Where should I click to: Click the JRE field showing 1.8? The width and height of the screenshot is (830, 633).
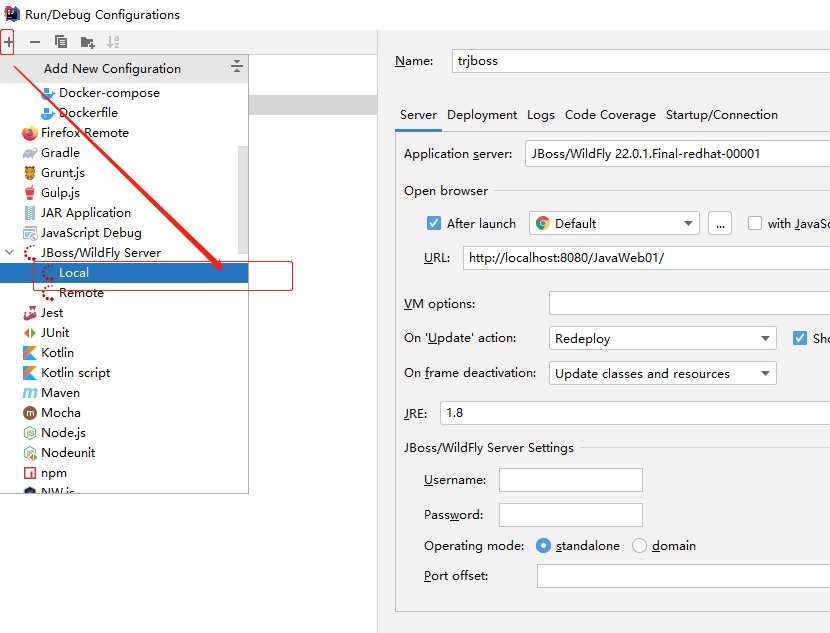635,413
